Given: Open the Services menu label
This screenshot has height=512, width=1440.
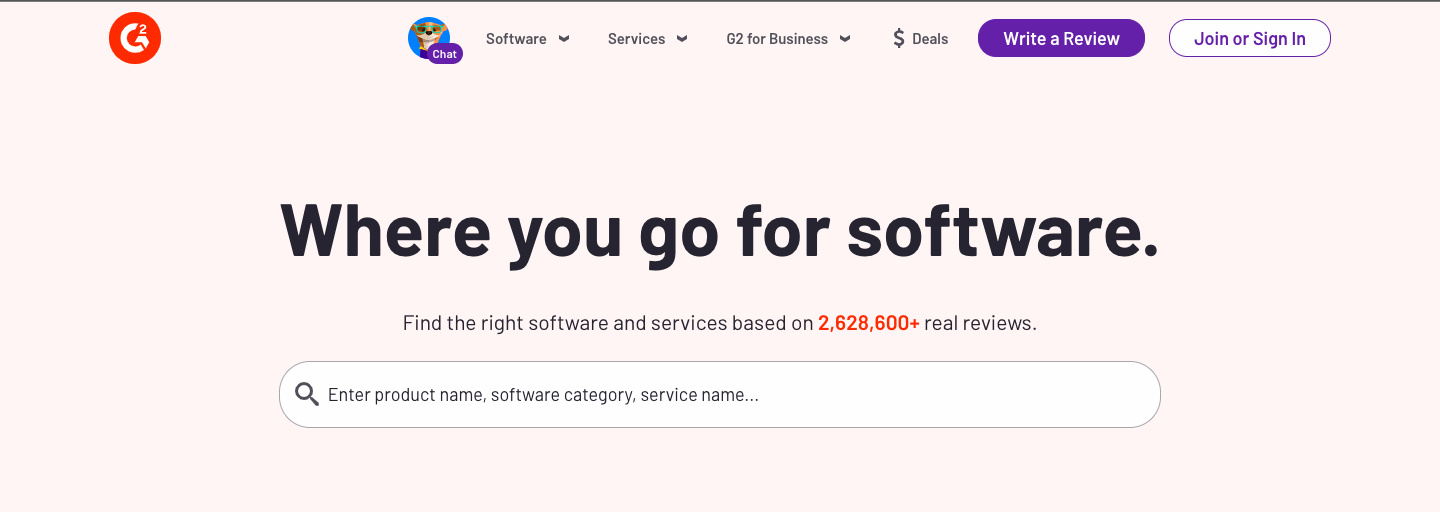Looking at the screenshot, I should pos(636,39).
